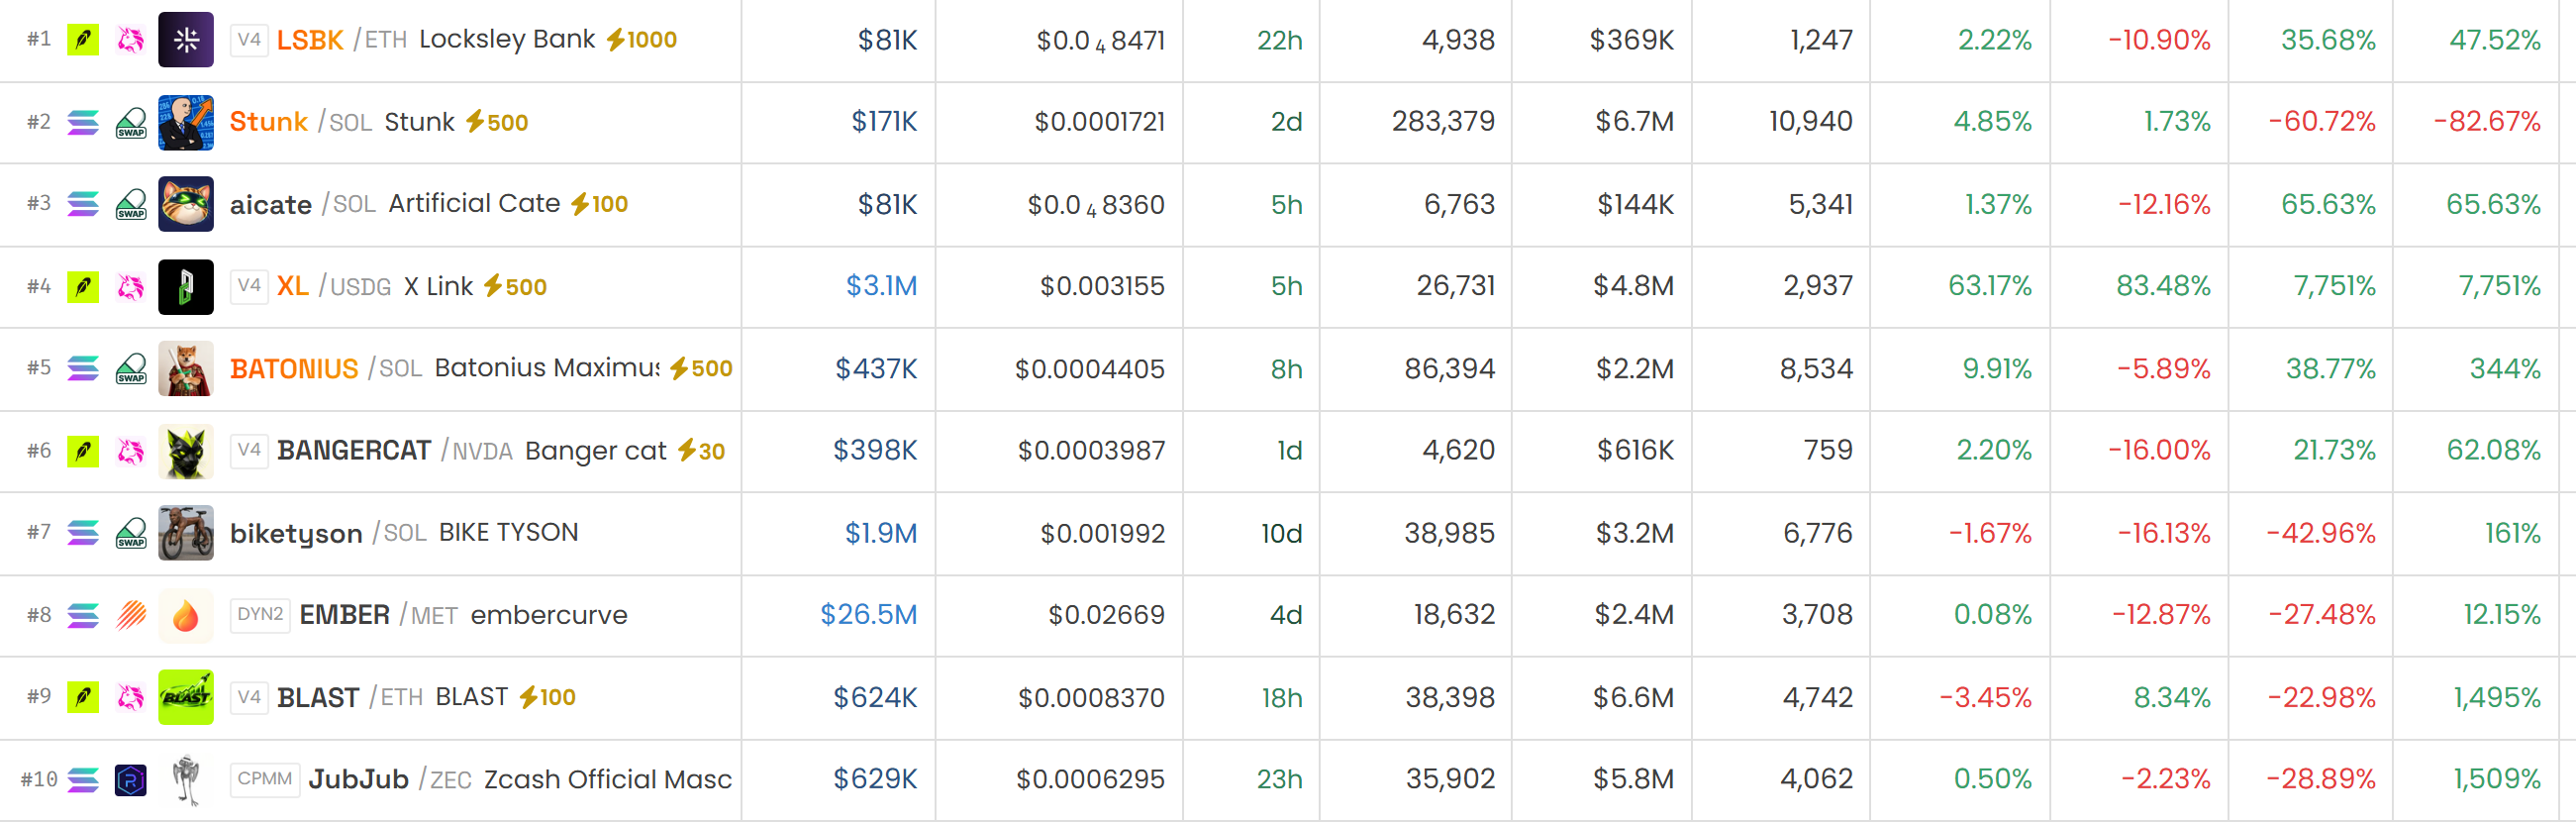Click the V4 label on BLAST row
Viewport: 2576px width, 822px height.
coord(249,697)
